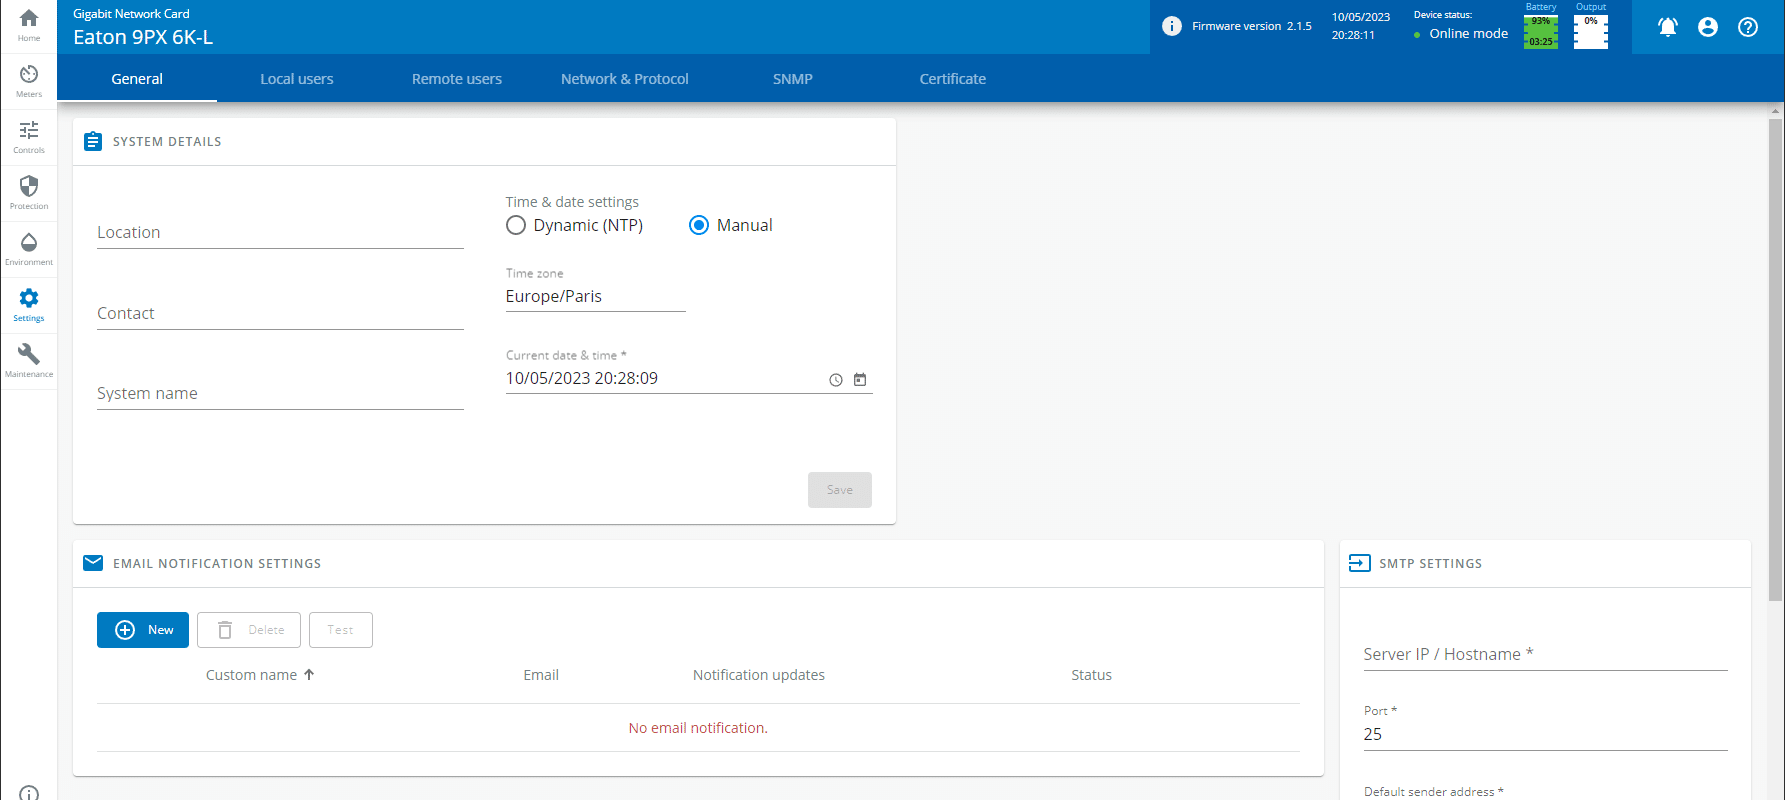Viewport: 1785px width, 800px height.
Task: Switch to the SNMP tab
Action: 793,79
